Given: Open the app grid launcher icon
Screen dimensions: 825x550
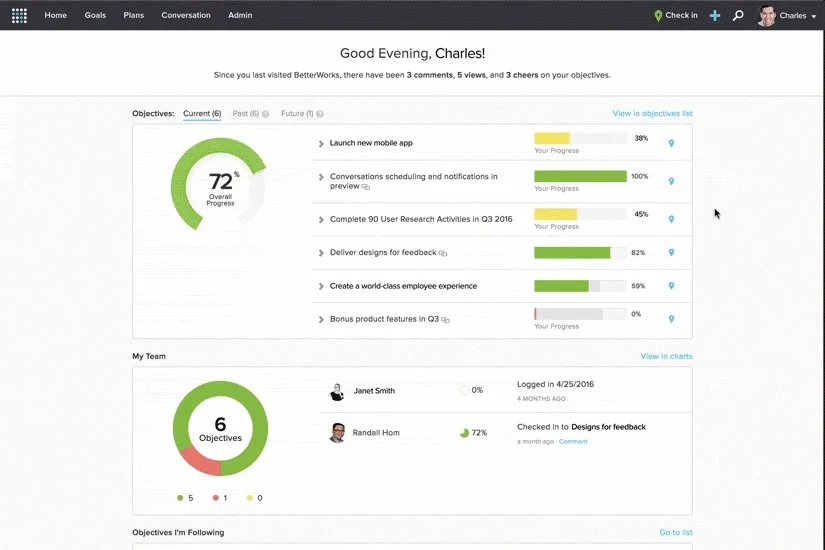Looking at the screenshot, I should pyautogui.click(x=19, y=16).
